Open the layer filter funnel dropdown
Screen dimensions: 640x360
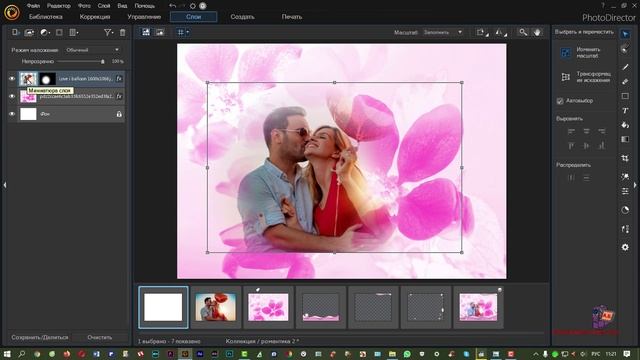pyautogui.click(x=108, y=32)
